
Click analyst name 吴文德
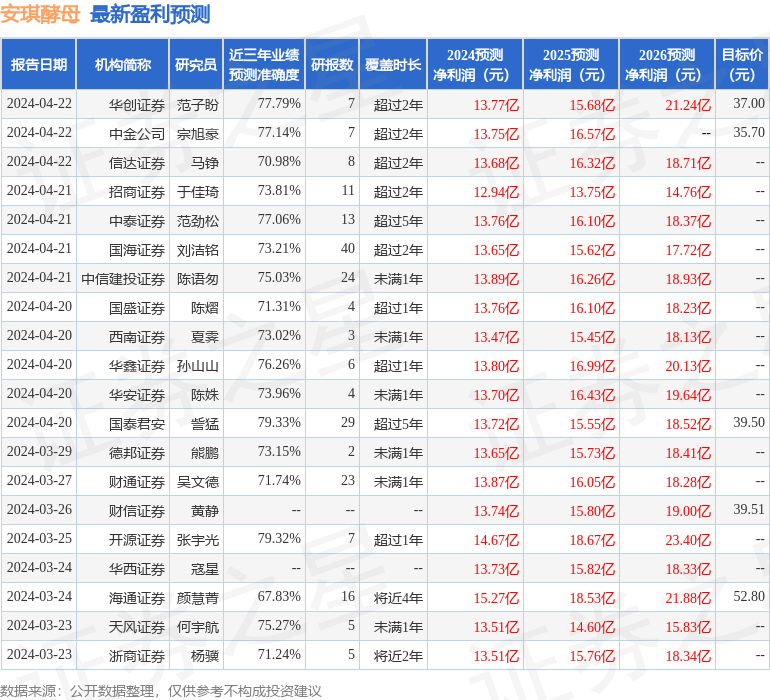point(197,481)
